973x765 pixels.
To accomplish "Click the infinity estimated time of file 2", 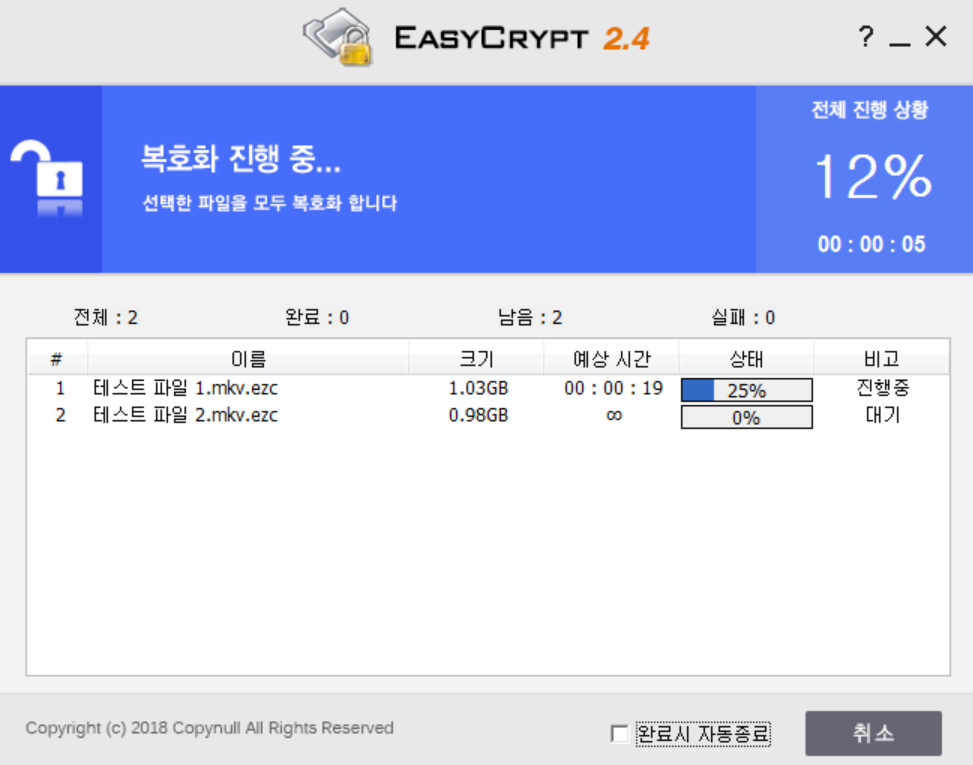I will [x=614, y=415].
